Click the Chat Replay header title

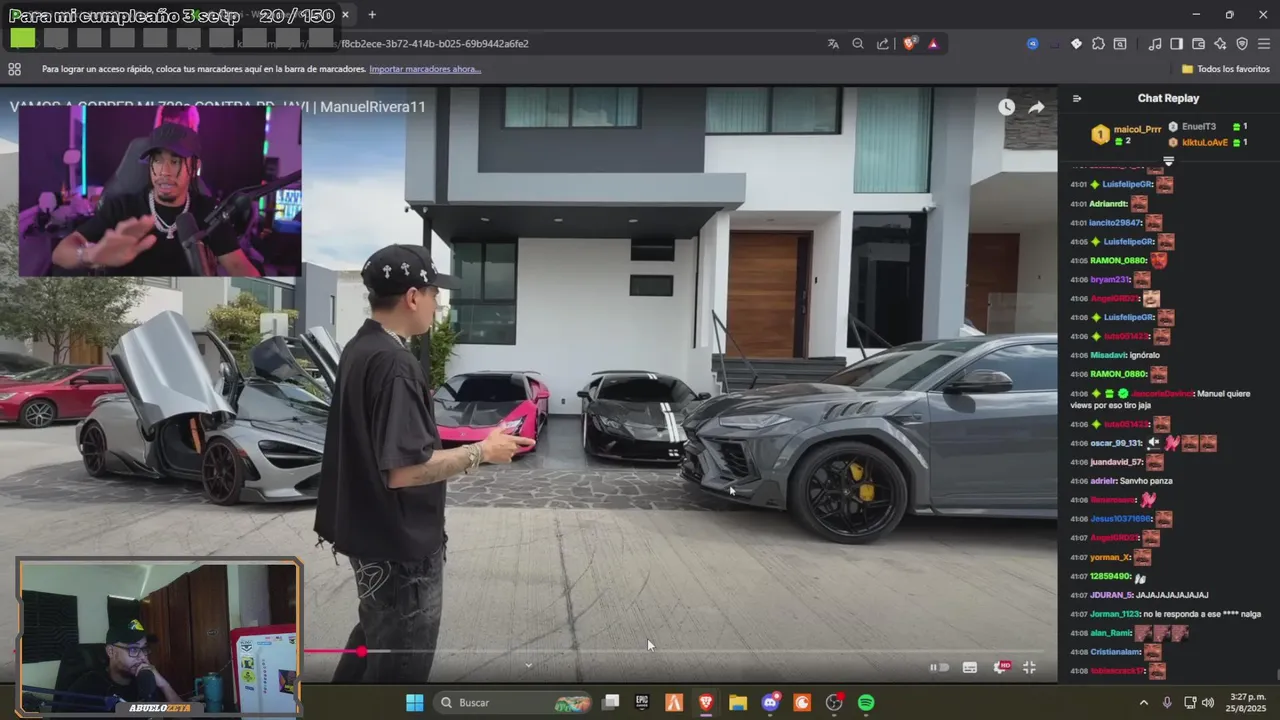coord(1168,98)
